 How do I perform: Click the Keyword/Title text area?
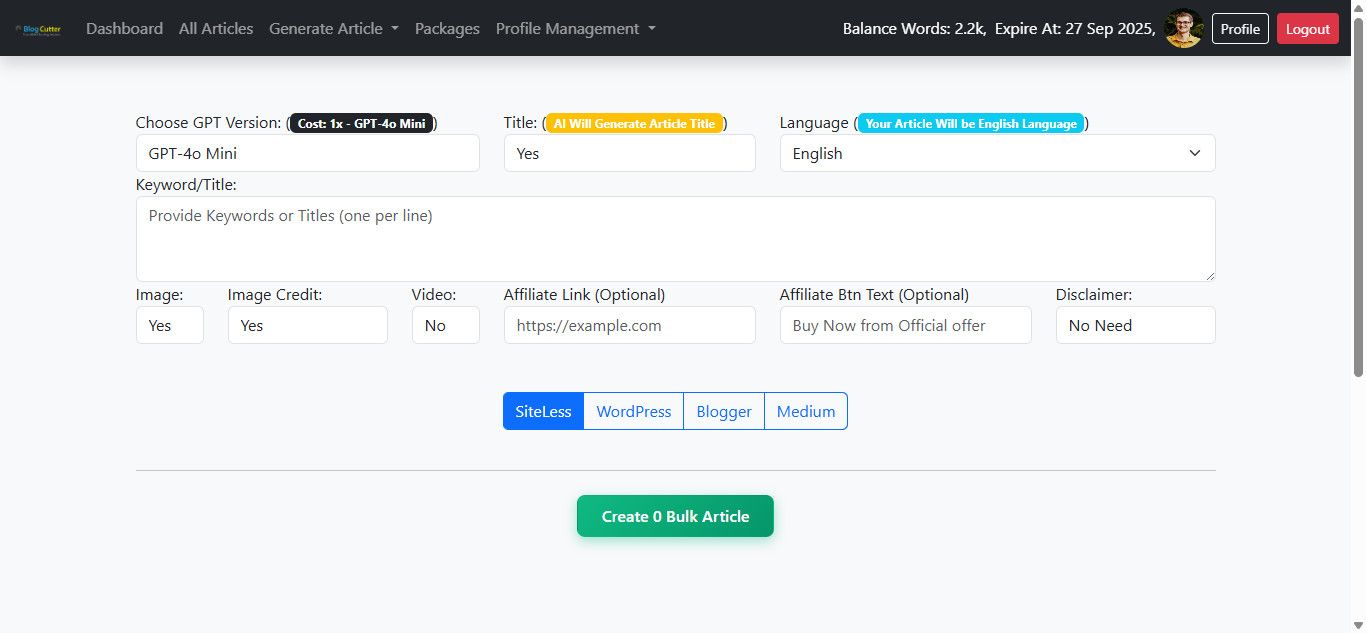click(x=675, y=239)
